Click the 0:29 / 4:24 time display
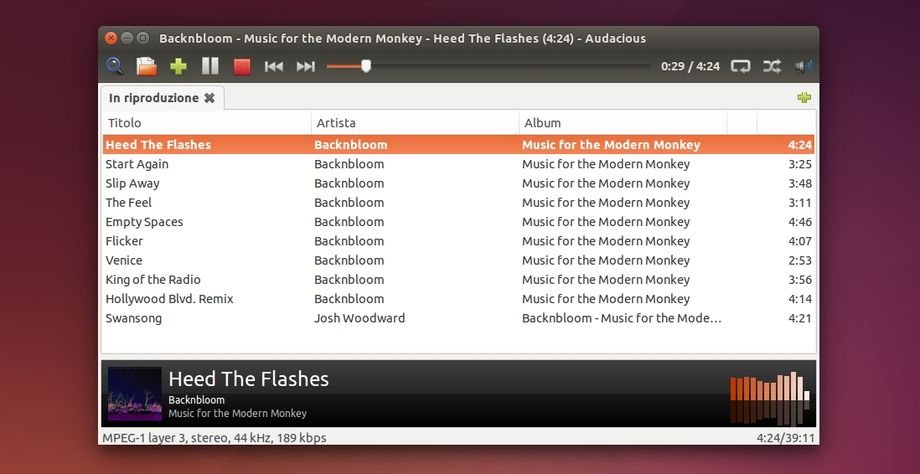Image resolution: width=920 pixels, height=474 pixels. pos(691,66)
